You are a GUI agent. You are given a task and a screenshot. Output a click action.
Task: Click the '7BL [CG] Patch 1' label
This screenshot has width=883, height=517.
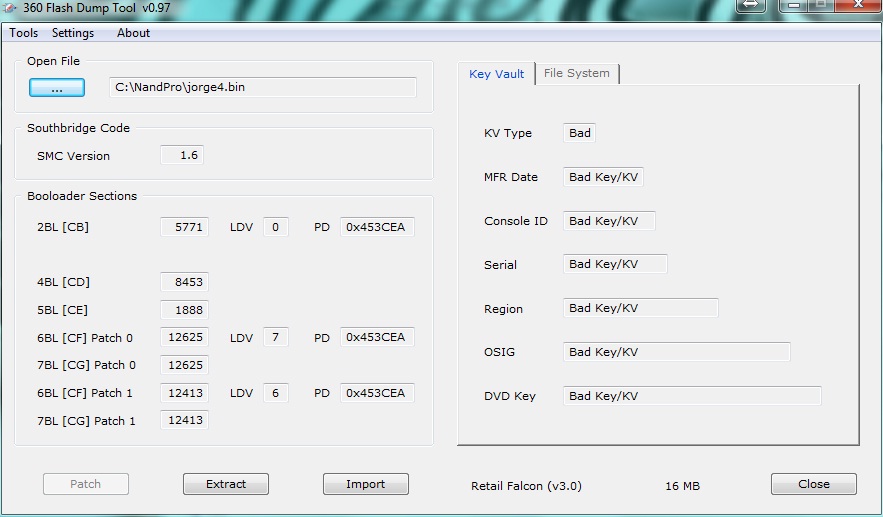(86, 421)
